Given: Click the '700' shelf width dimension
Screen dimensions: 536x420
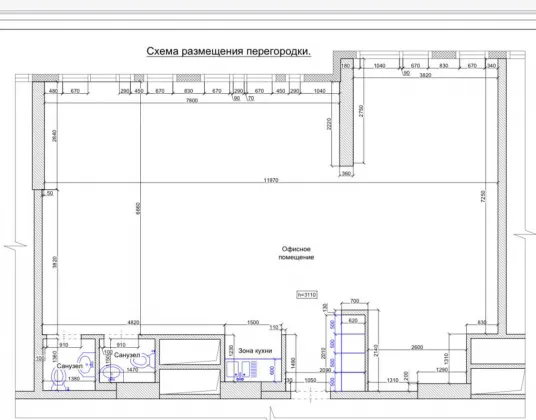Looking at the screenshot, I should [x=355, y=301].
